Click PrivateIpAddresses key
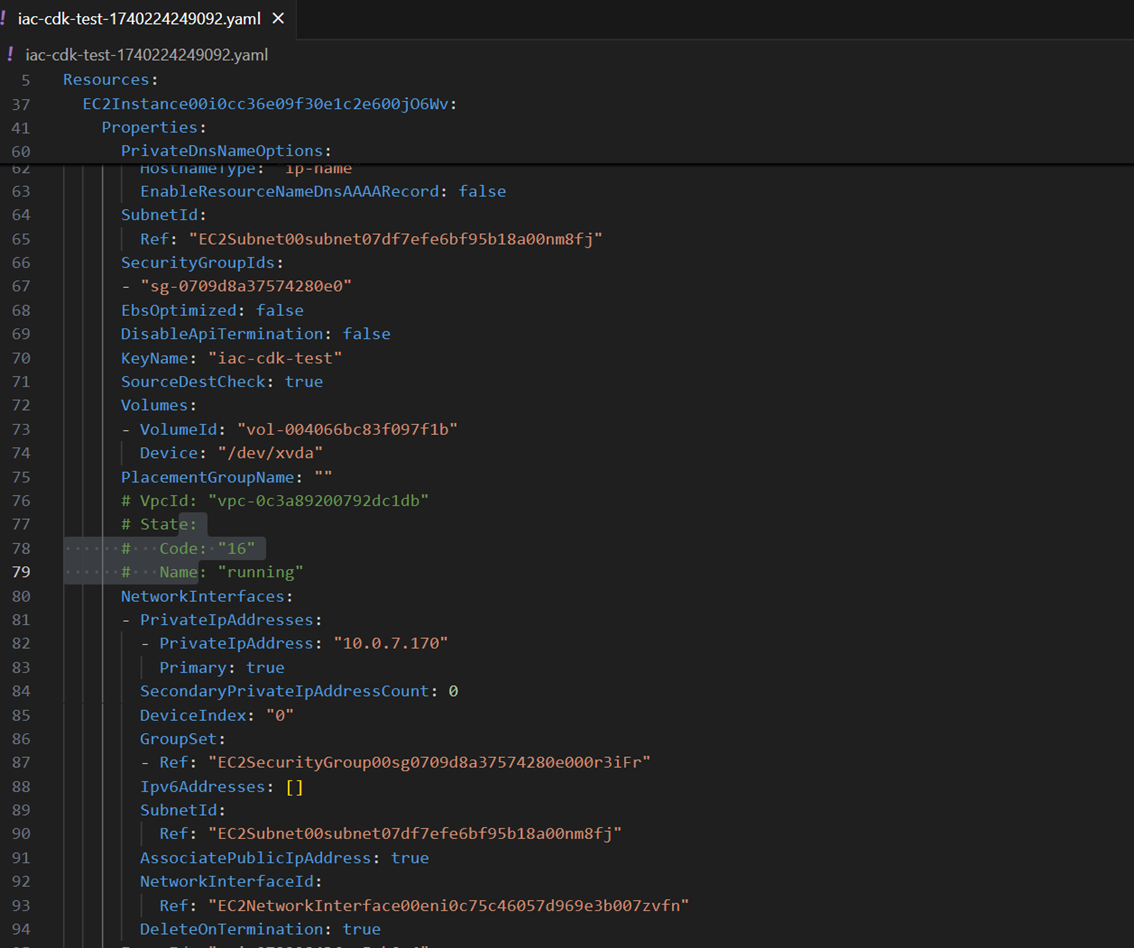 click(226, 620)
